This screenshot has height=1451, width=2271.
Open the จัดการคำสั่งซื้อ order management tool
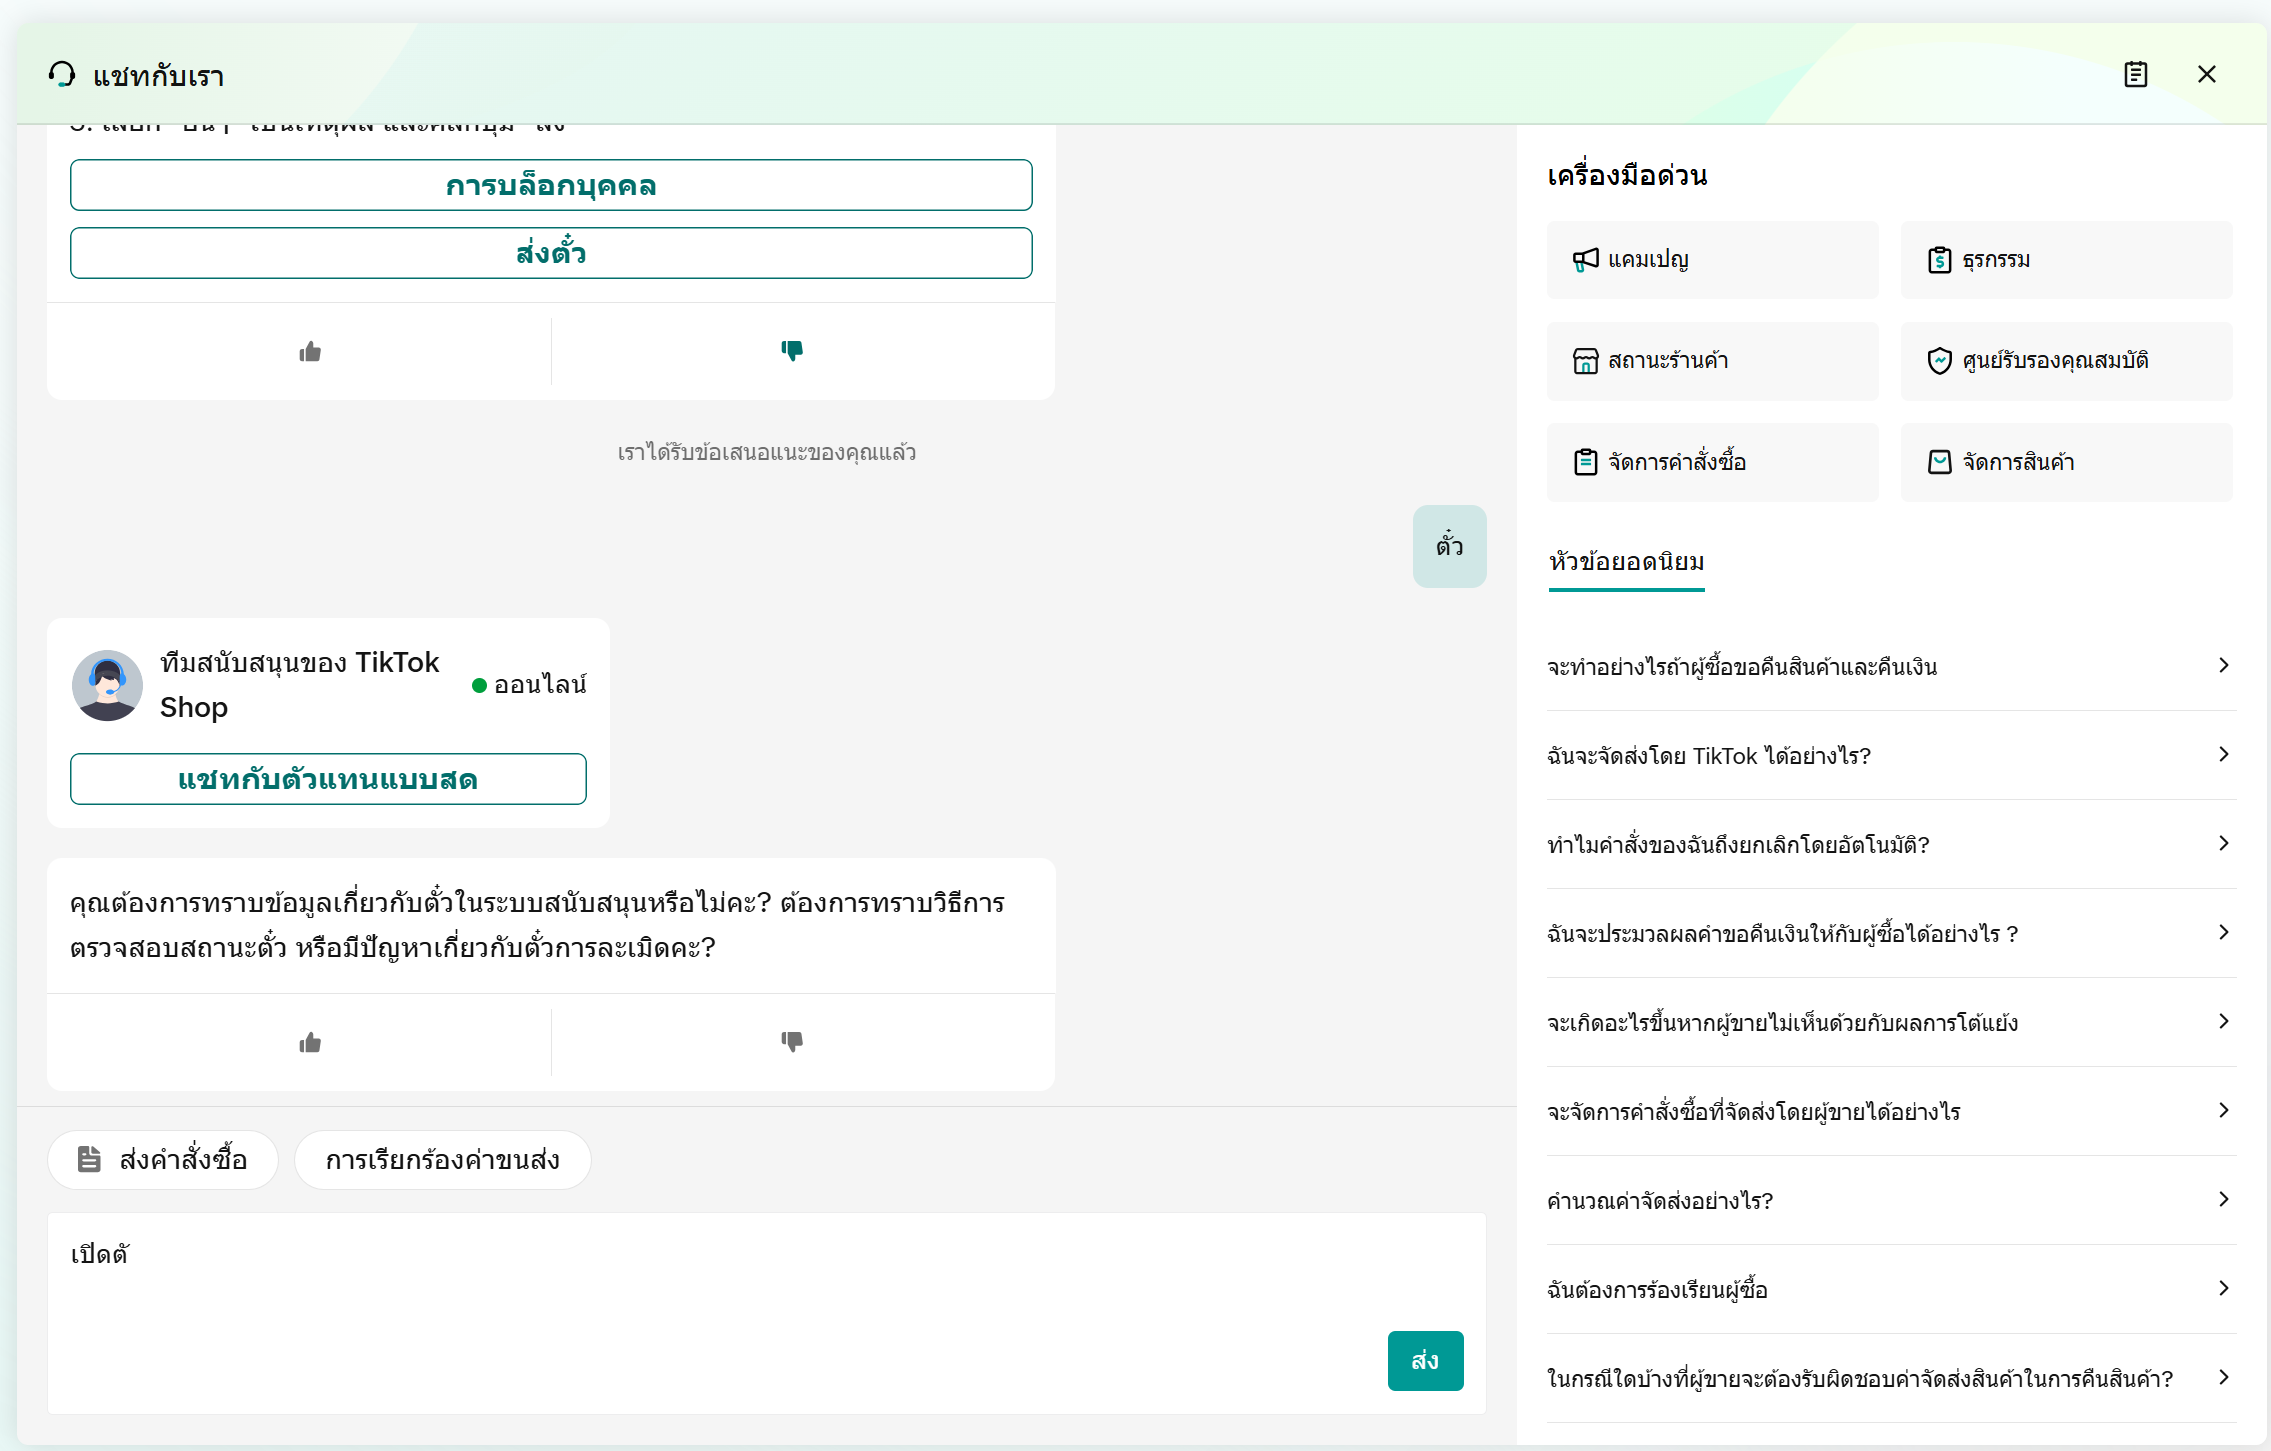pos(1711,462)
